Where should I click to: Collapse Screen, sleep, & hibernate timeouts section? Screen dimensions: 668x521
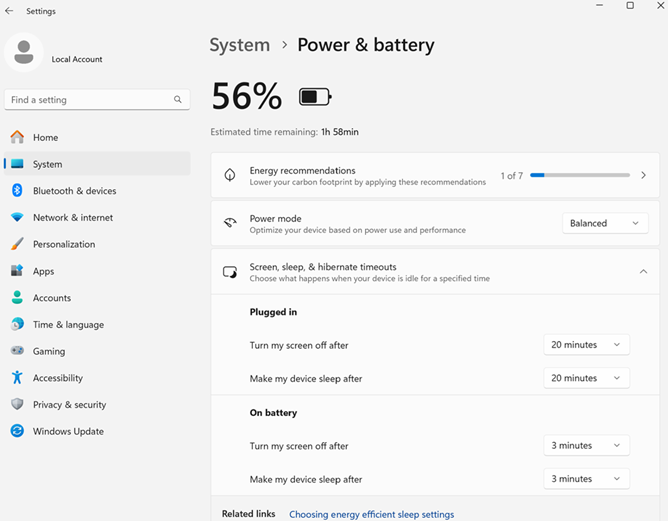[x=643, y=272]
